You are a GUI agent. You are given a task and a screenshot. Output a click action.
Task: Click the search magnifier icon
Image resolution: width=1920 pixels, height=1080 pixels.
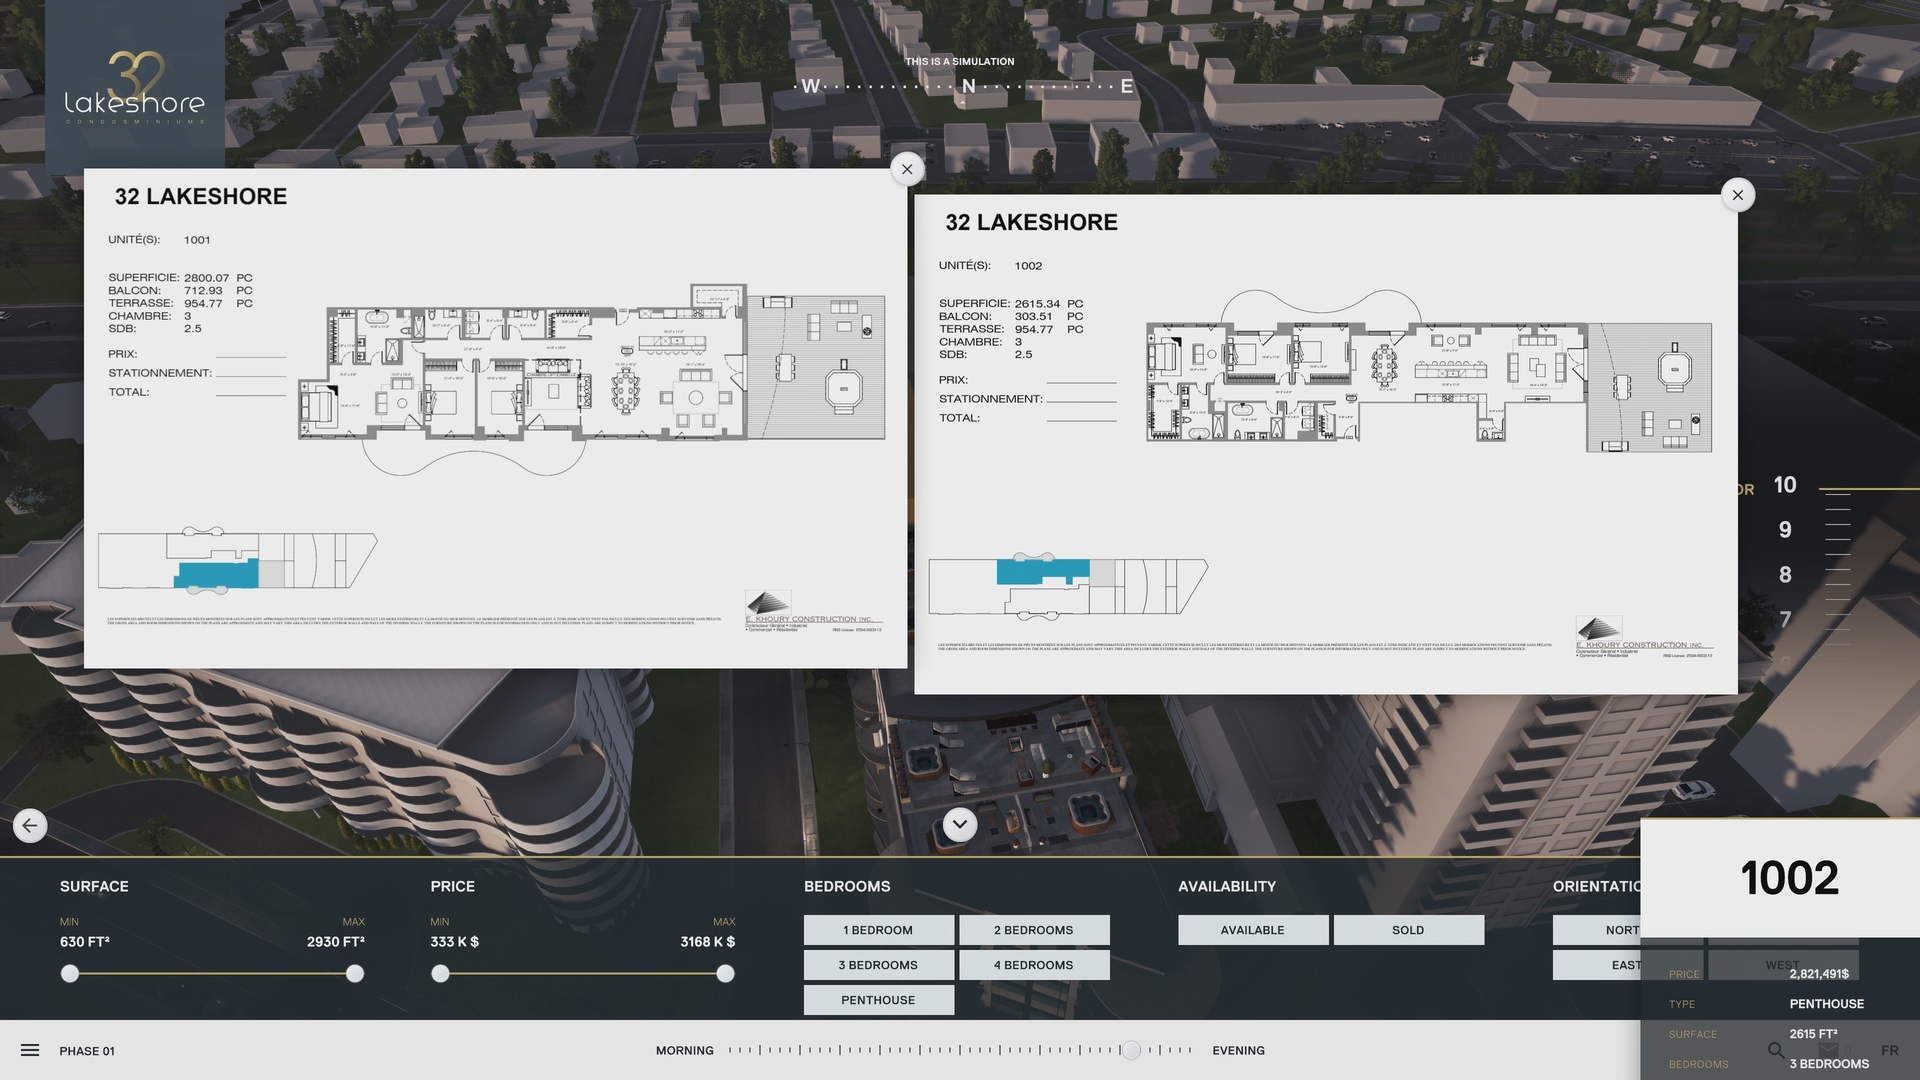(1776, 1050)
